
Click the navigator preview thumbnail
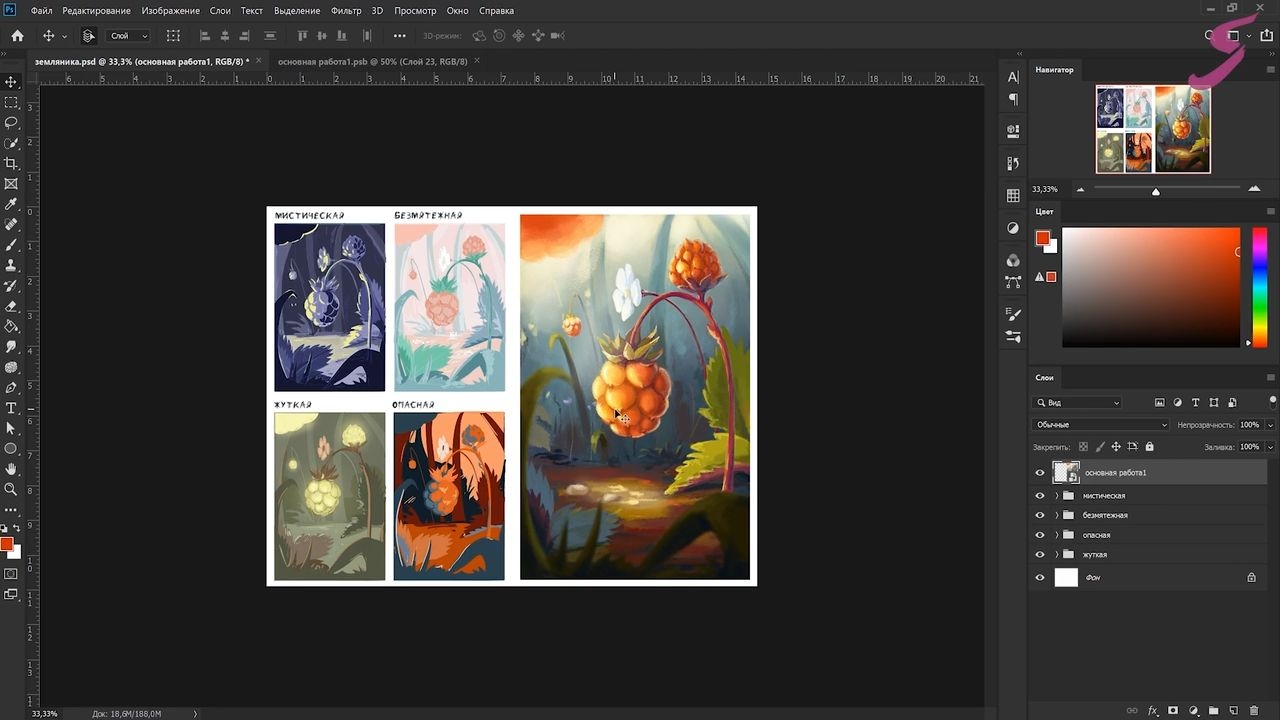click(x=1153, y=129)
